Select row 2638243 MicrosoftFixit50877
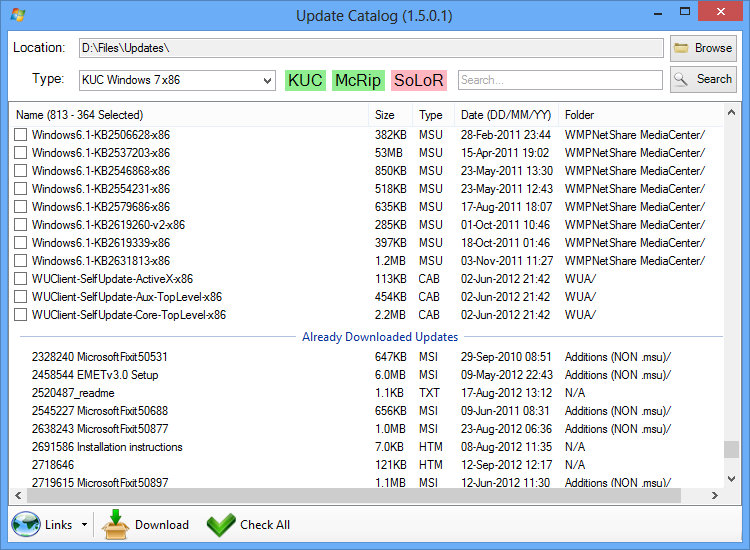The image size is (750, 550). 366,429
